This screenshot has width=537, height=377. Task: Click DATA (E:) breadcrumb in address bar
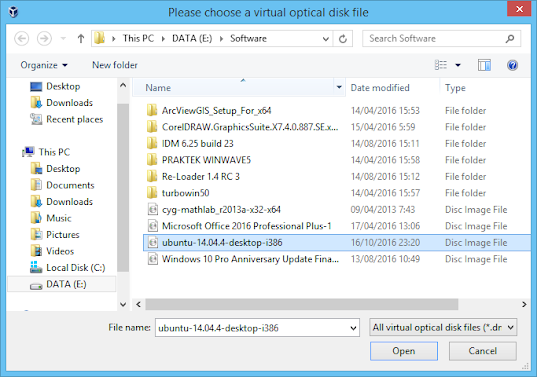coord(192,38)
